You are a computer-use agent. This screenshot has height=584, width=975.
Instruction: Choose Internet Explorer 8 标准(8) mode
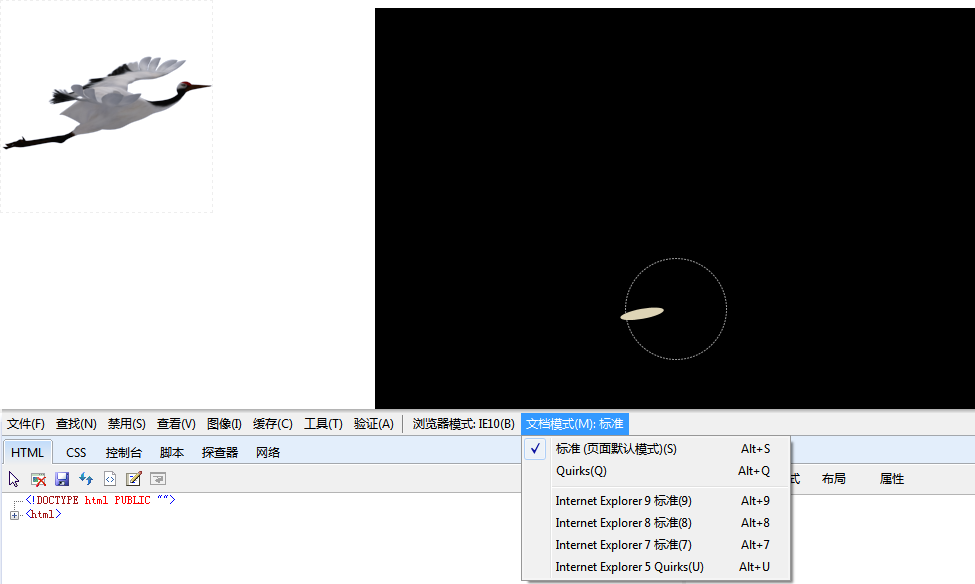(657, 523)
